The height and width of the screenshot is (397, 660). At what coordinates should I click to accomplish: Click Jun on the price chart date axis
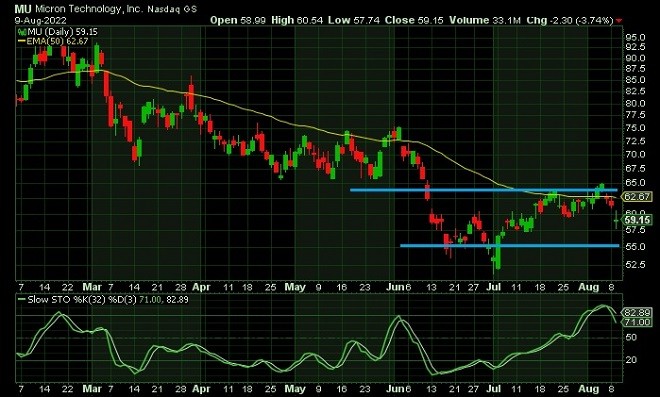point(396,287)
